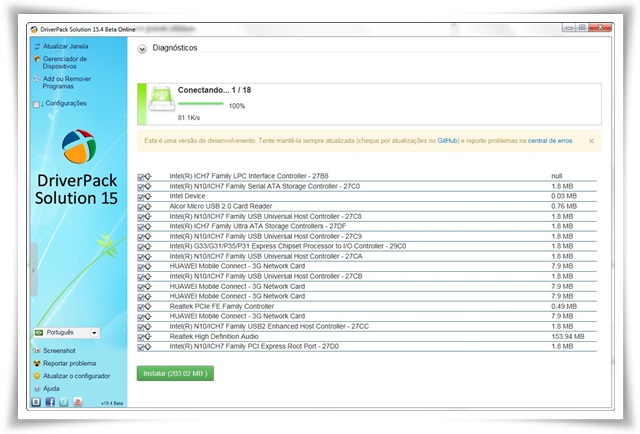Screen dimensions: 640x434
Task: Click the green download drive icon
Action: (161, 99)
